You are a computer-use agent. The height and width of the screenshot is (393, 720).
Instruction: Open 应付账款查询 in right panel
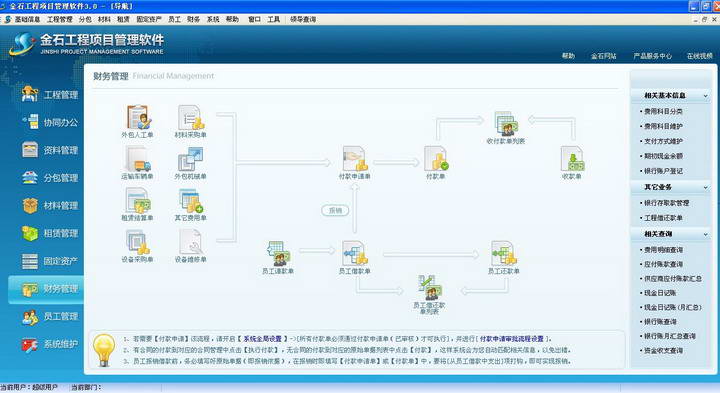pos(663,264)
